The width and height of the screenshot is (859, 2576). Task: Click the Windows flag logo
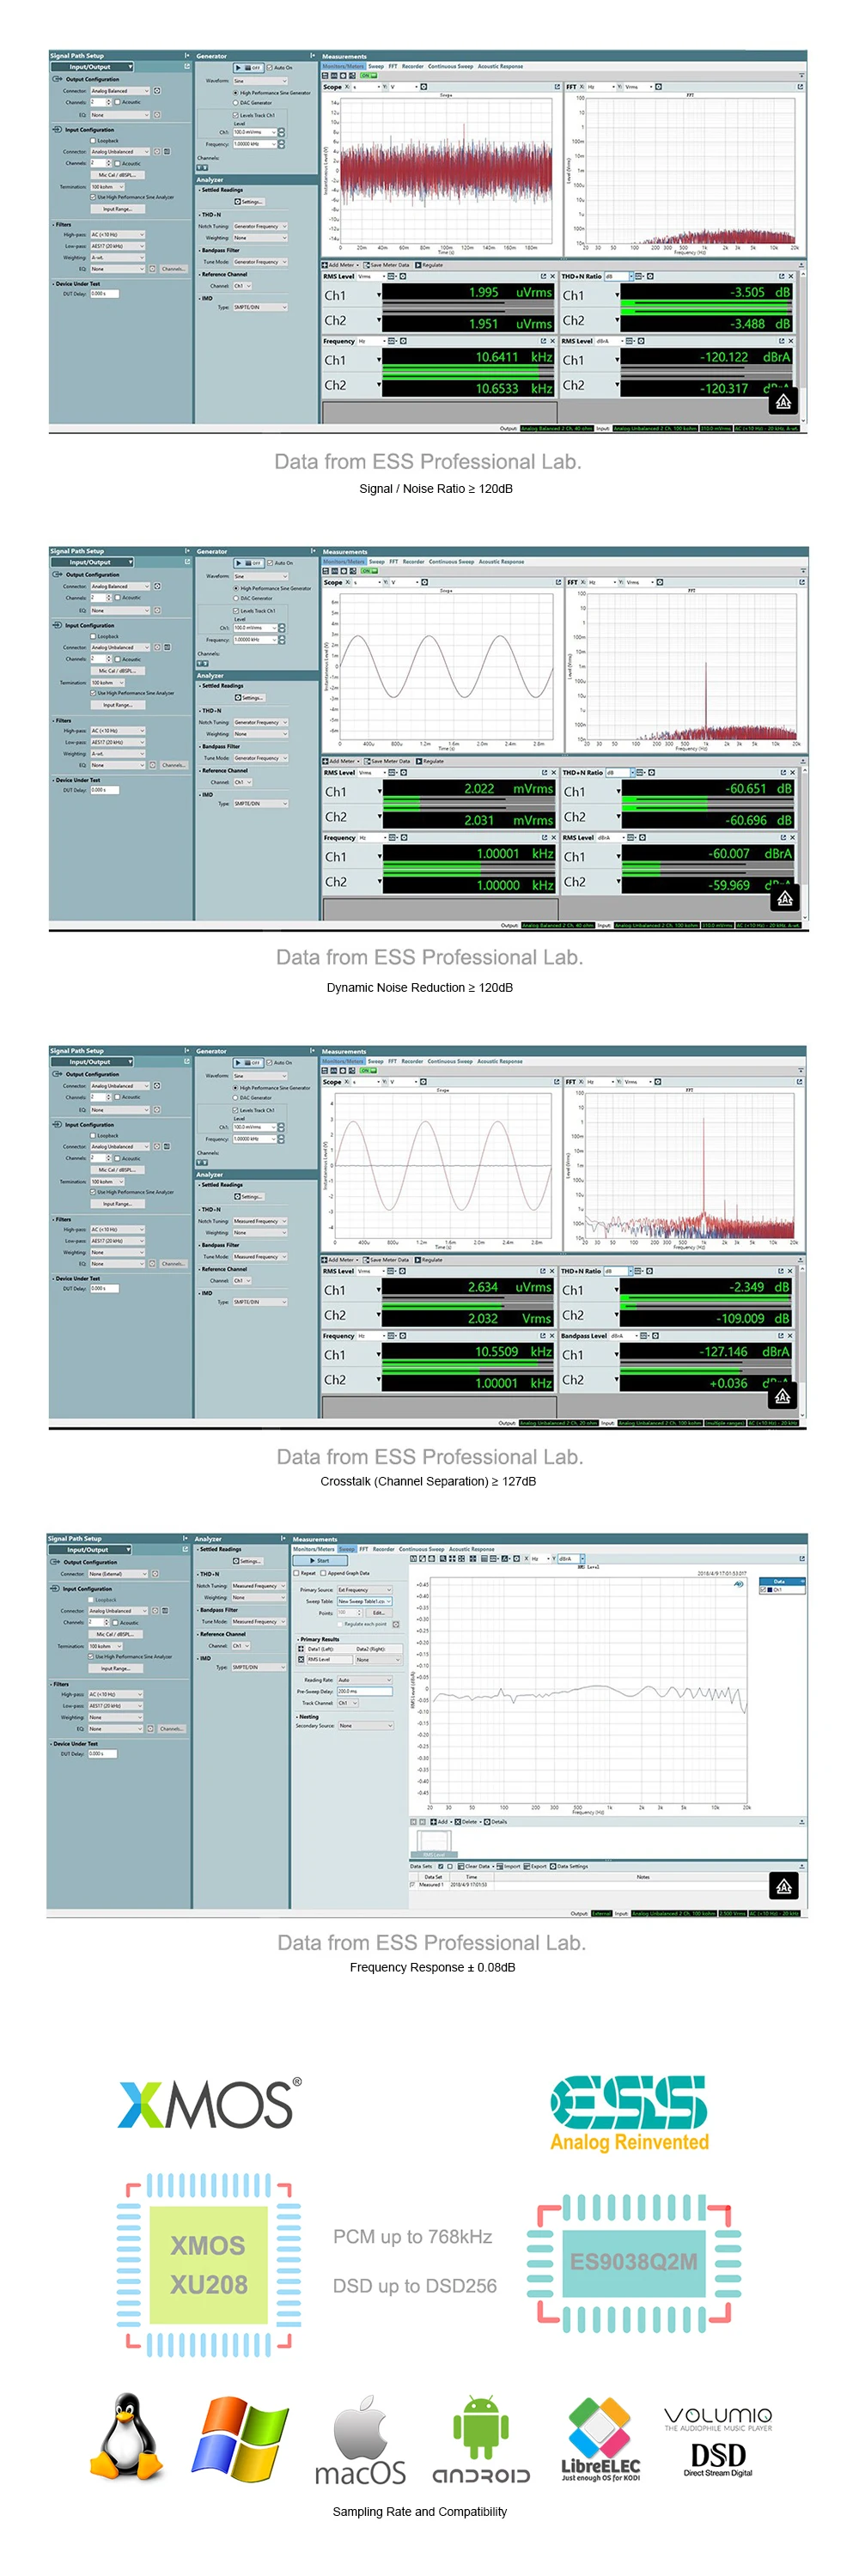coord(240,2438)
